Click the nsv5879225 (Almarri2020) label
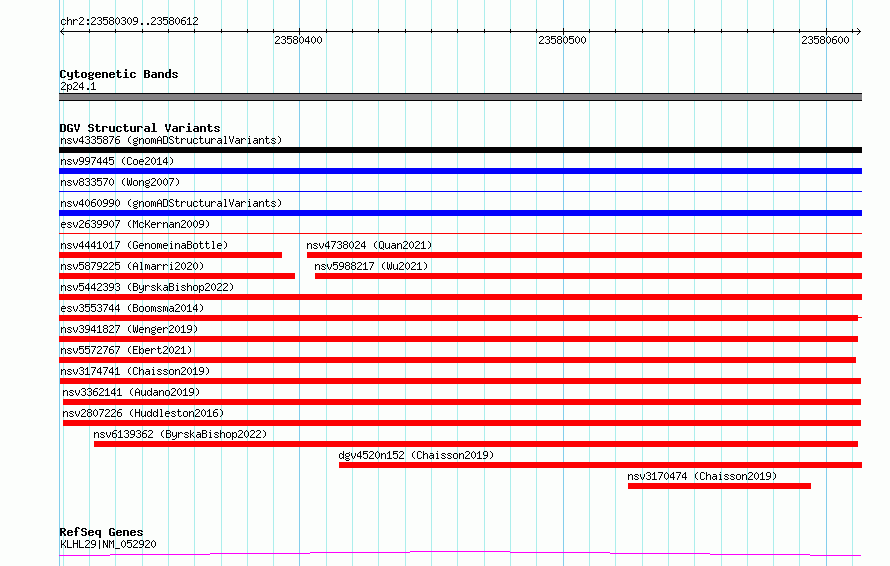 [x=132, y=266]
